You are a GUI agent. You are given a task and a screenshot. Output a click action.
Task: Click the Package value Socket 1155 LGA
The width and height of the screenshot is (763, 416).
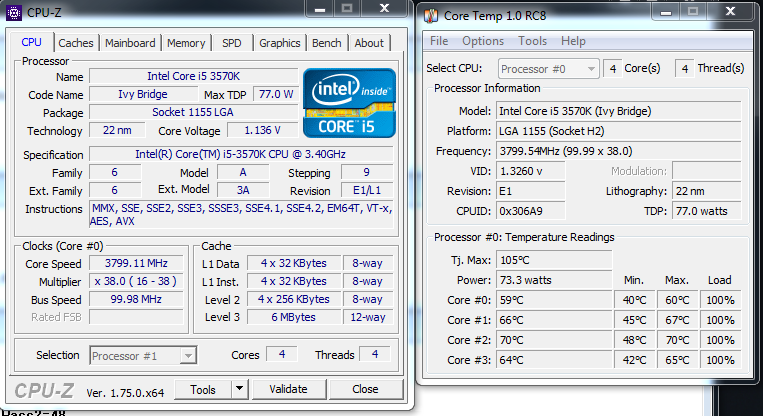194,112
